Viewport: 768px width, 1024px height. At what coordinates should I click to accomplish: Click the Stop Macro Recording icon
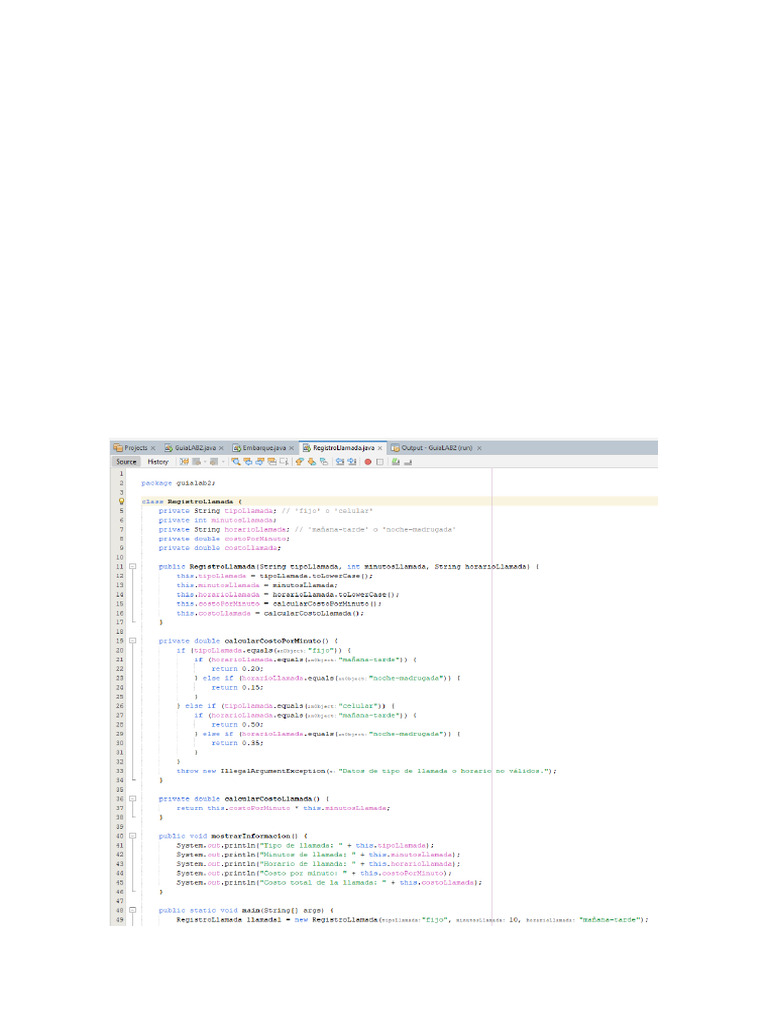379,462
